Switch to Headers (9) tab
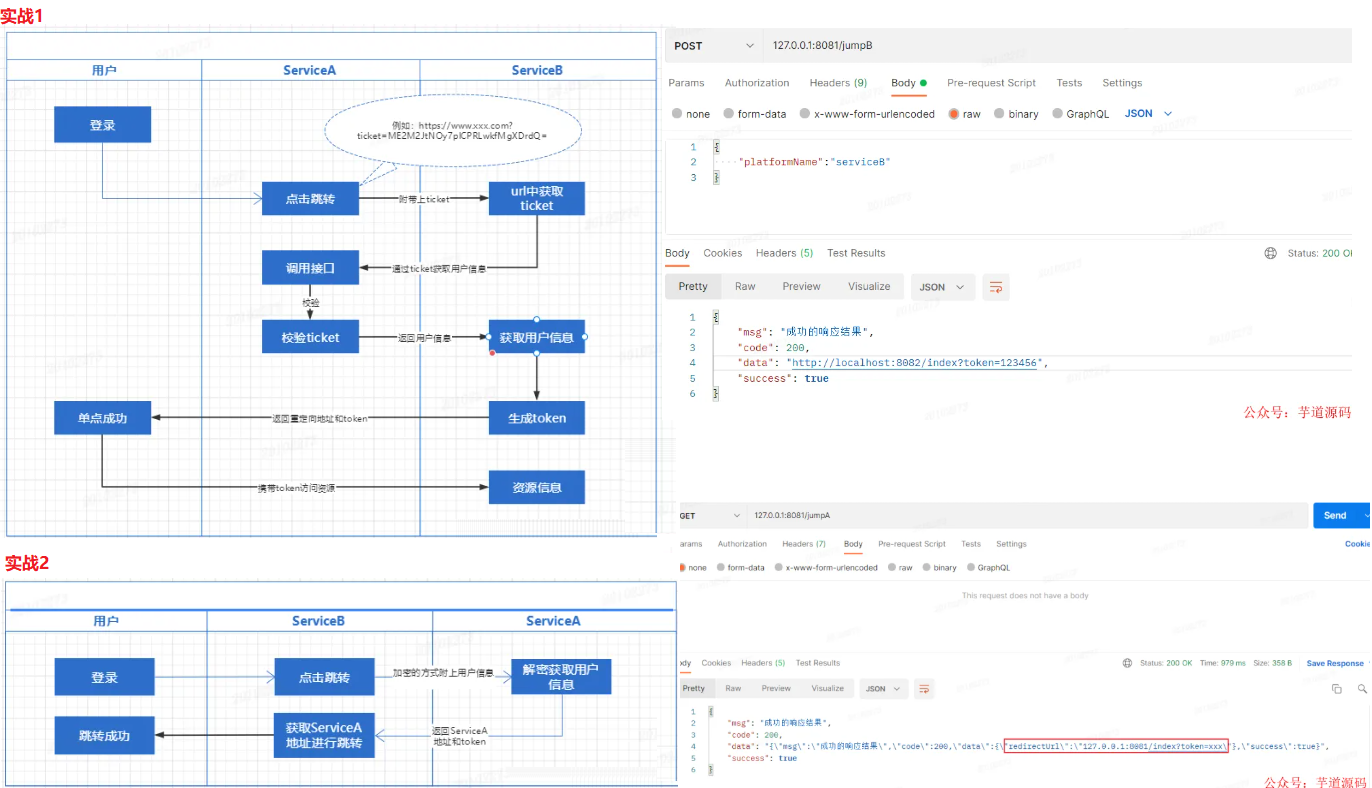Image resolution: width=1372 pixels, height=788 pixels. 838,83
